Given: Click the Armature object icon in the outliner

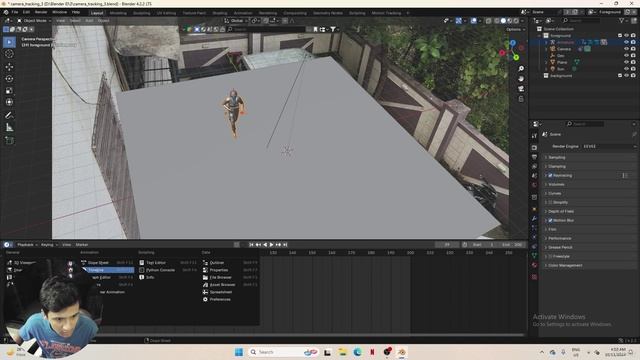Looking at the screenshot, I should coord(553,42).
